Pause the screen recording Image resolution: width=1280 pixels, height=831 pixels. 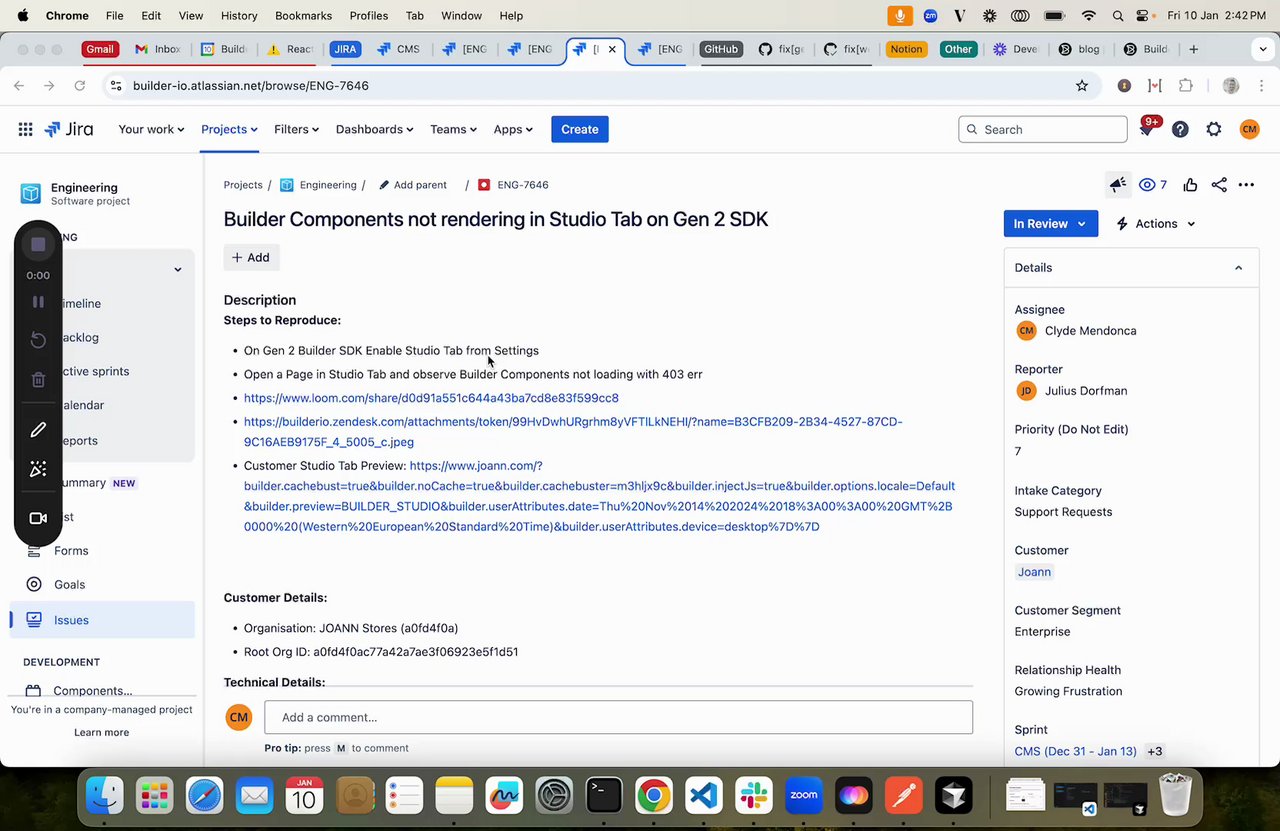38,302
